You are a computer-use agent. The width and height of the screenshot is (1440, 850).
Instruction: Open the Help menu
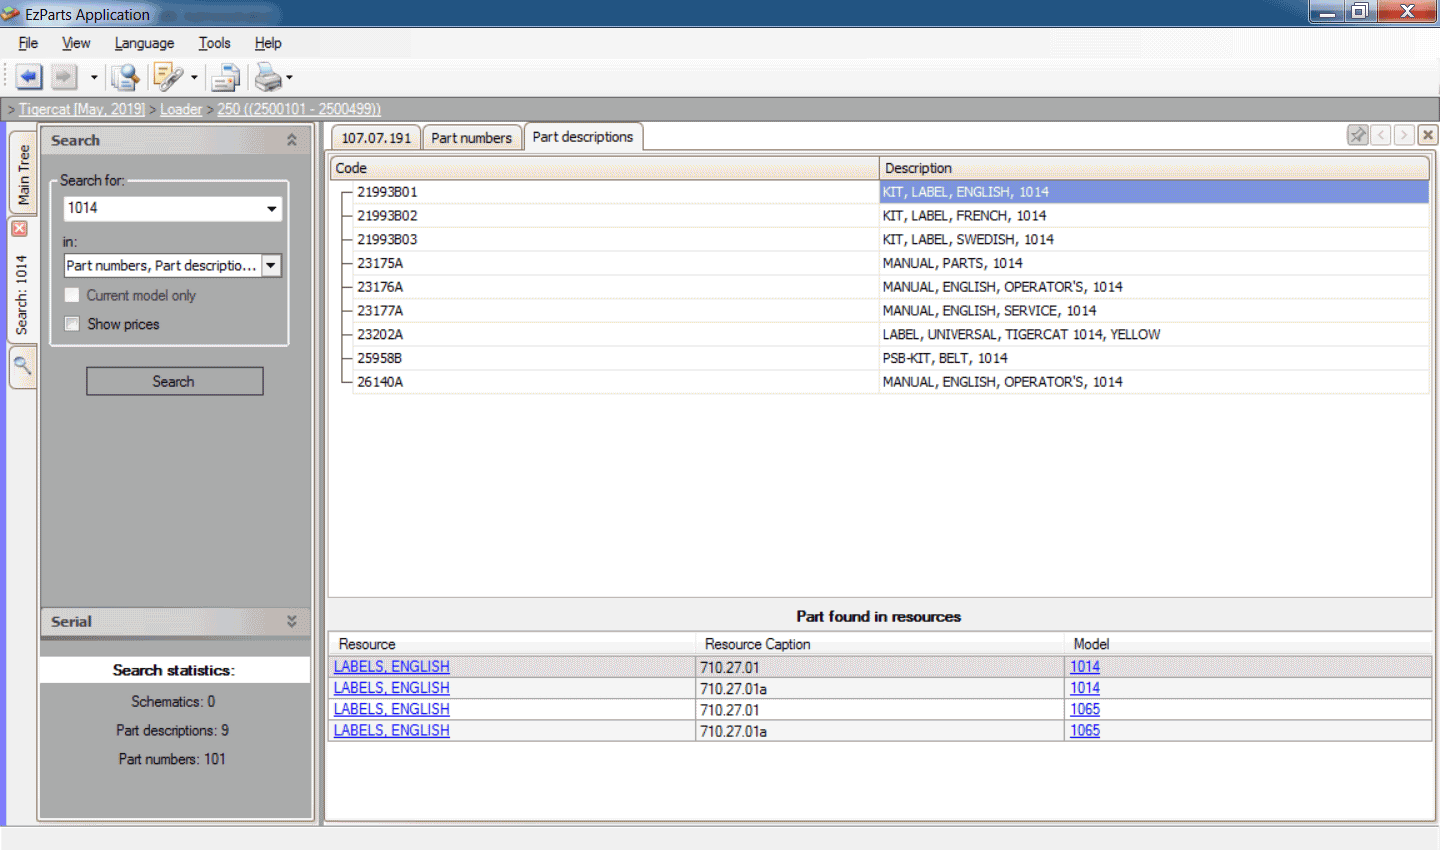point(268,43)
